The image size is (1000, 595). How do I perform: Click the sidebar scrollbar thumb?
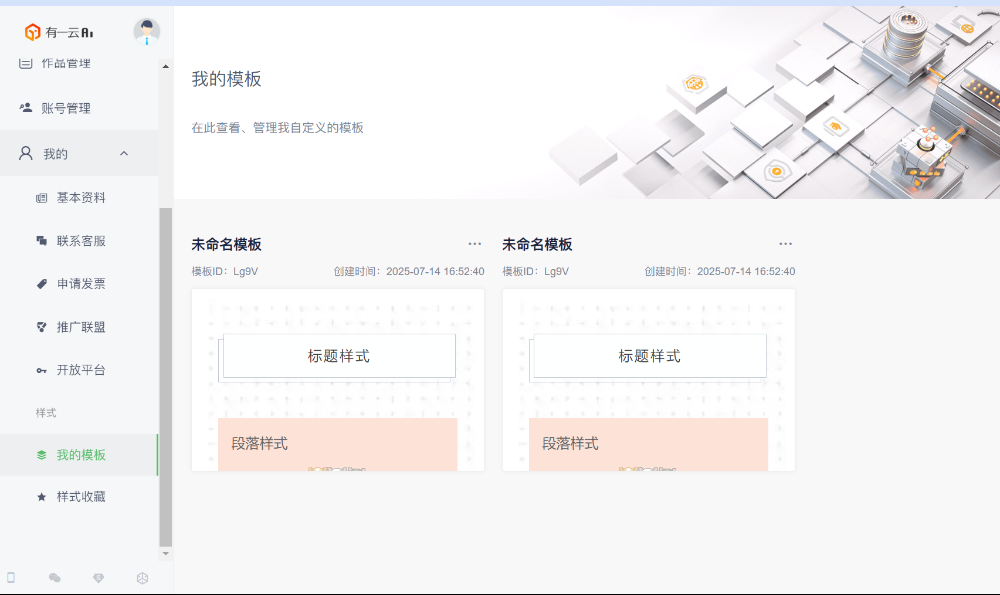[166, 377]
